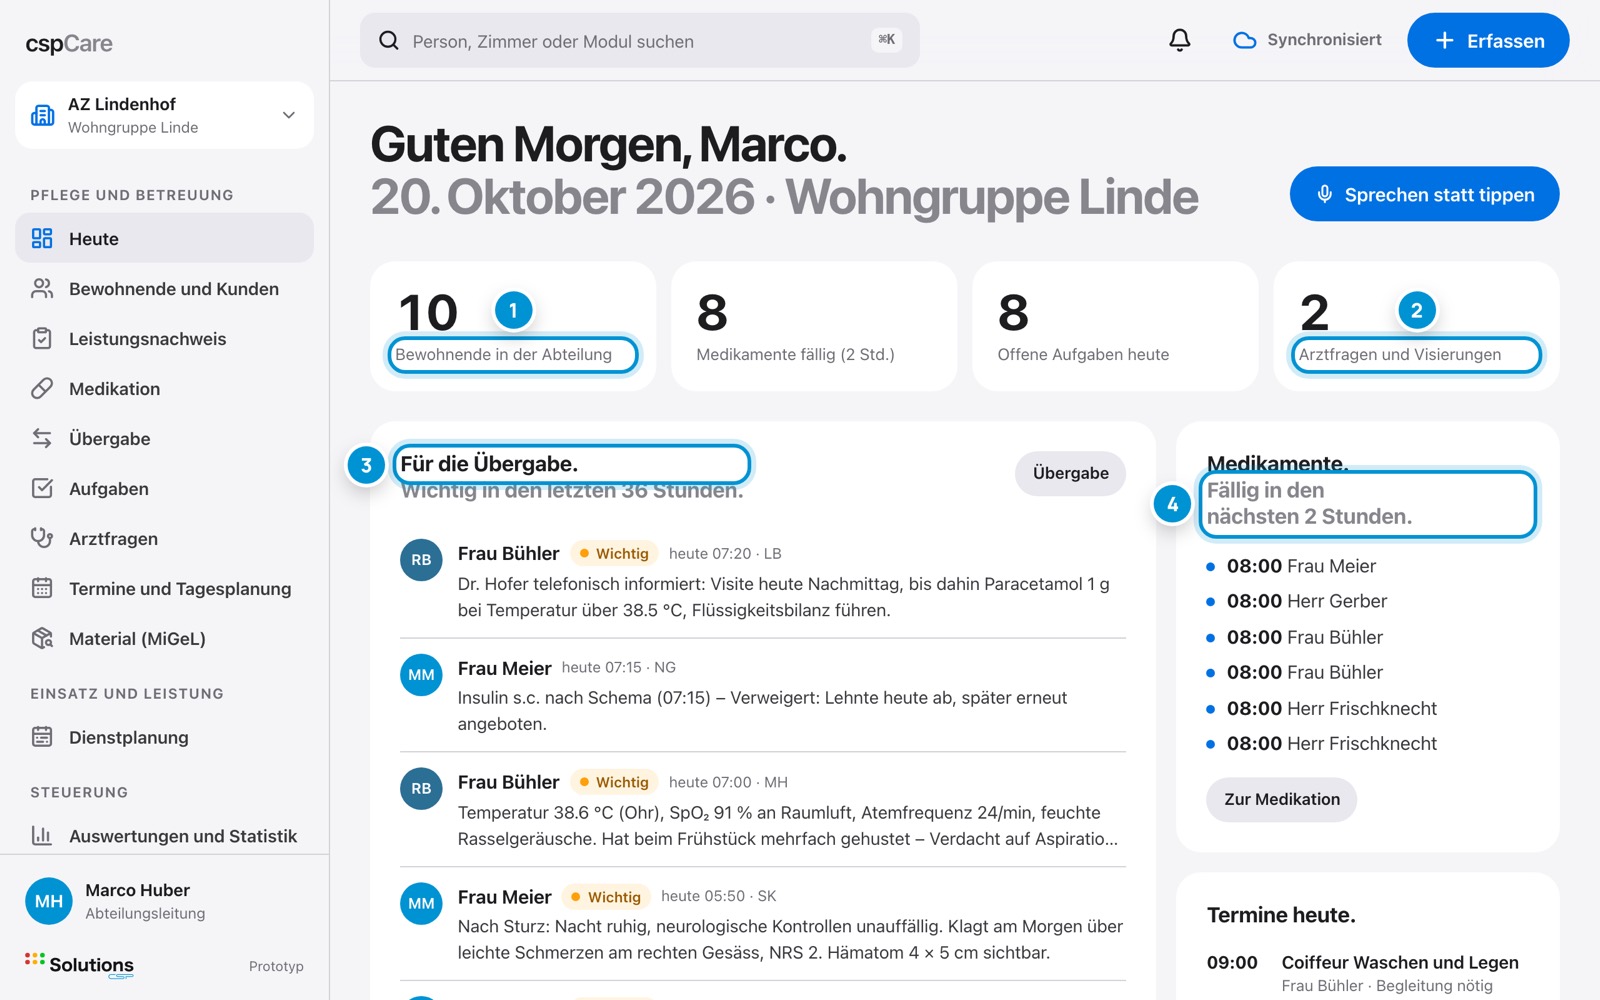Click the Übergabe arrows icon
The image size is (1600, 1000).
pyautogui.click(x=42, y=438)
